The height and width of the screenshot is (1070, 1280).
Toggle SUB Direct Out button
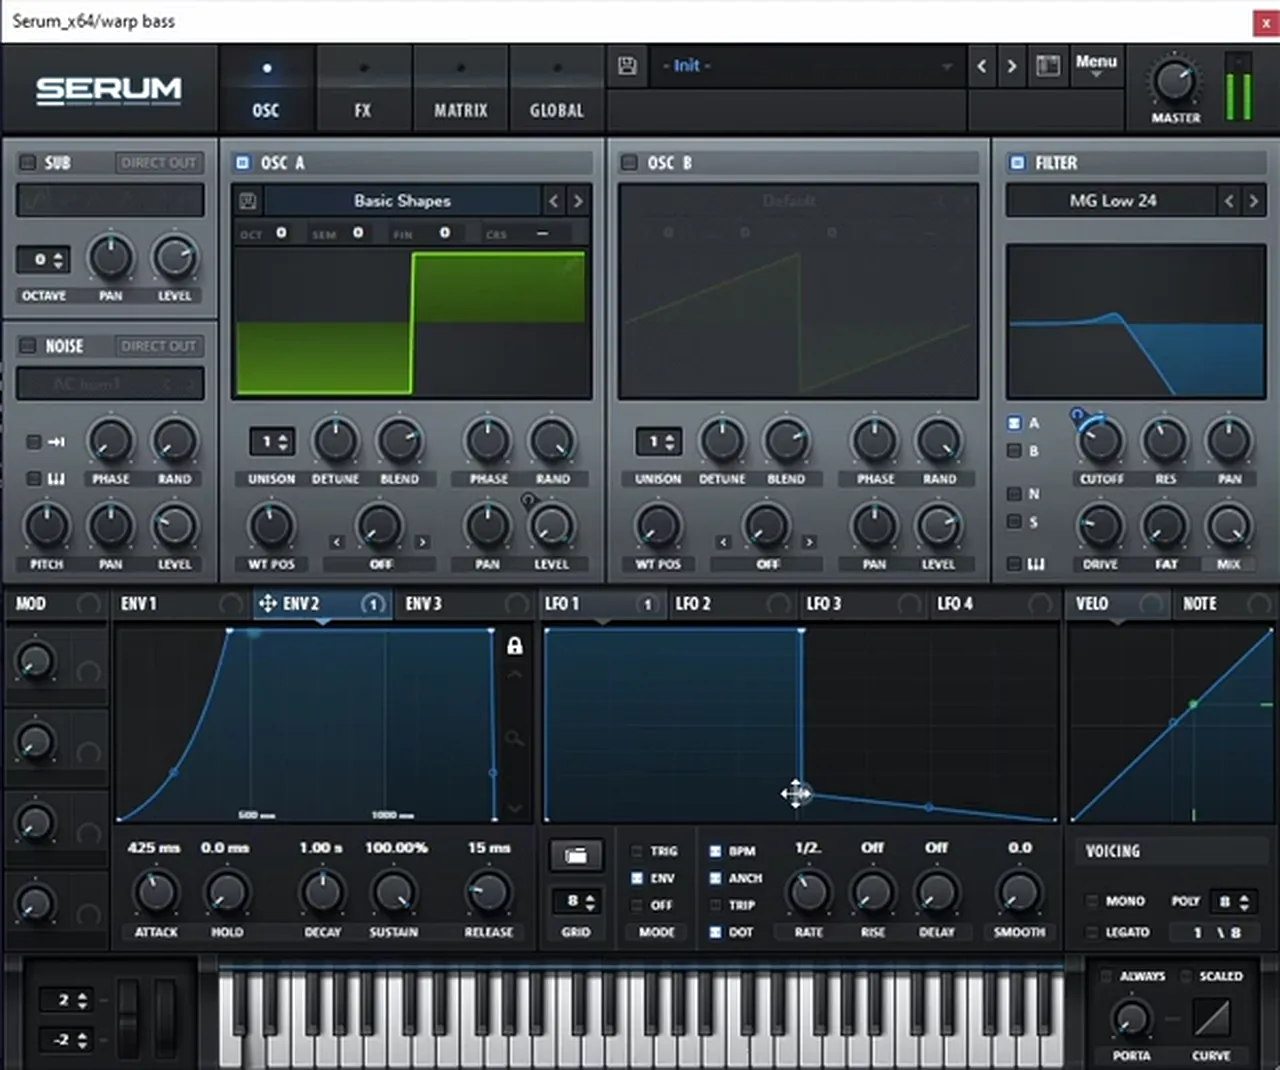(158, 162)
